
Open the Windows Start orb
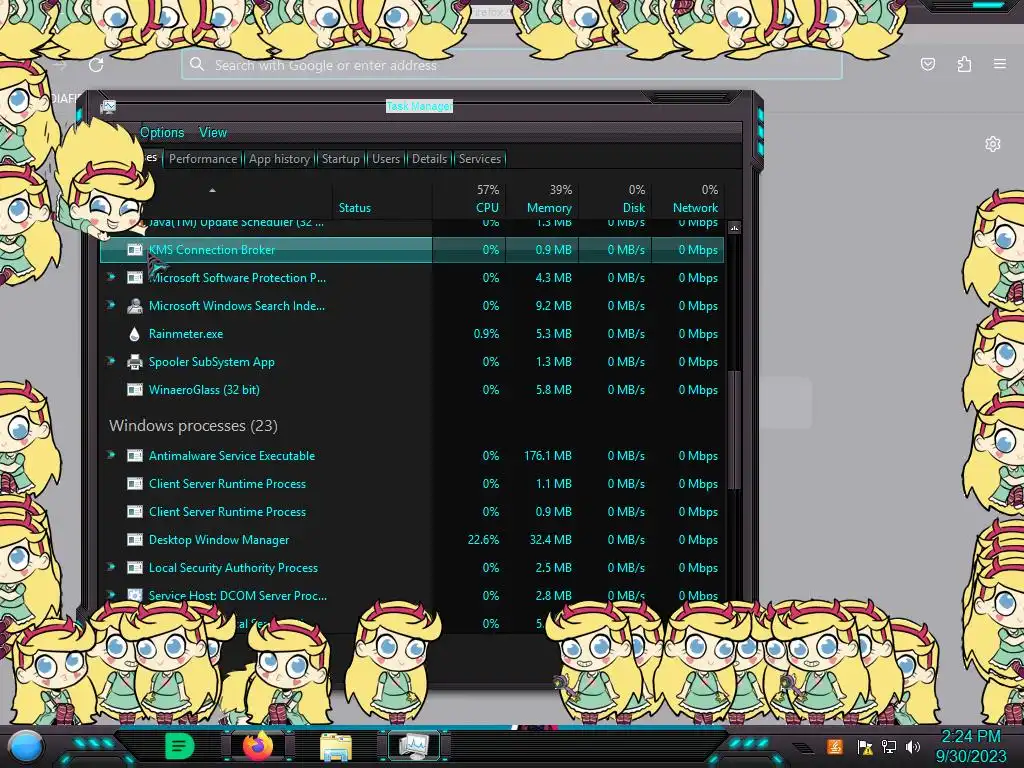click(25, 746)
